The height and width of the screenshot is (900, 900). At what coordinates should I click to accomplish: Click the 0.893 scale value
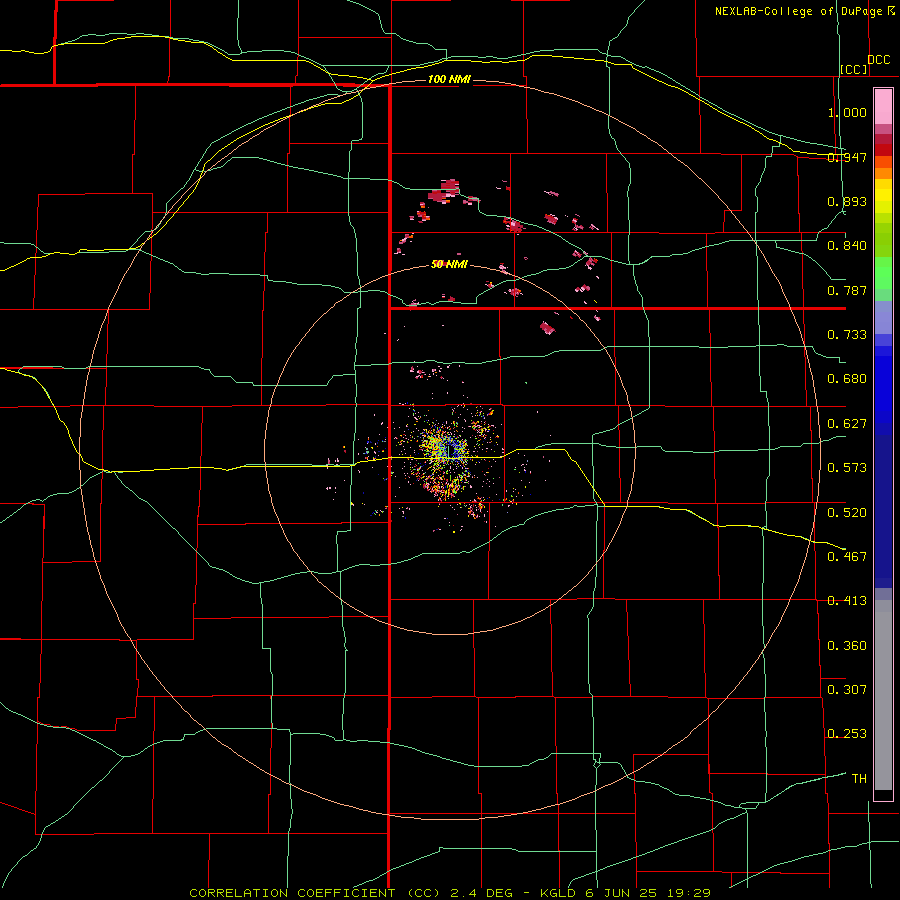click(x=847, y=201)
